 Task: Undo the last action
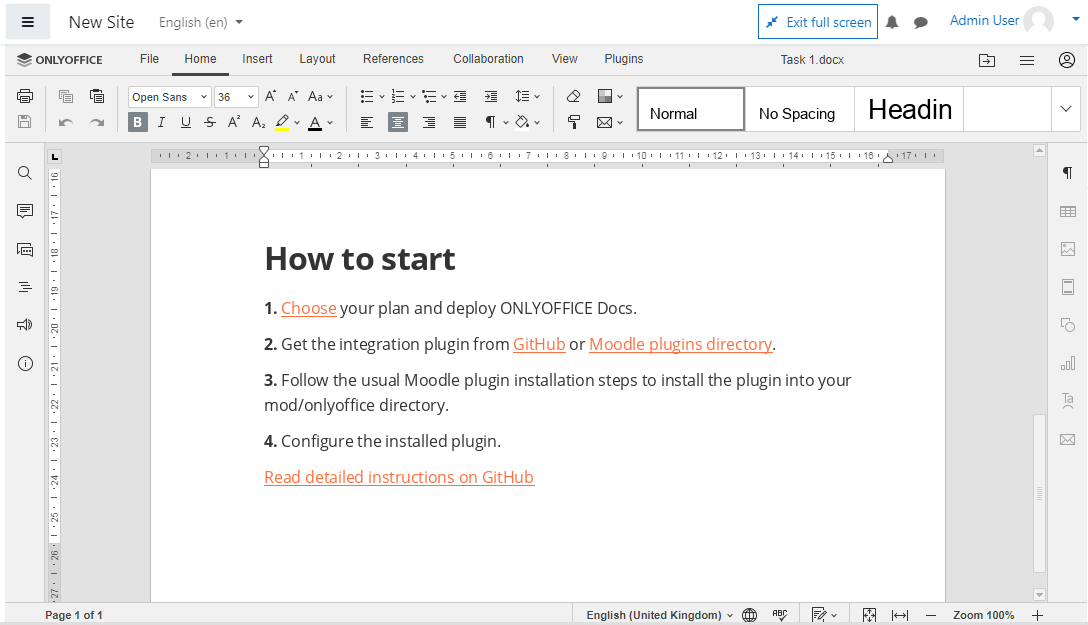(x=66, y=123)
